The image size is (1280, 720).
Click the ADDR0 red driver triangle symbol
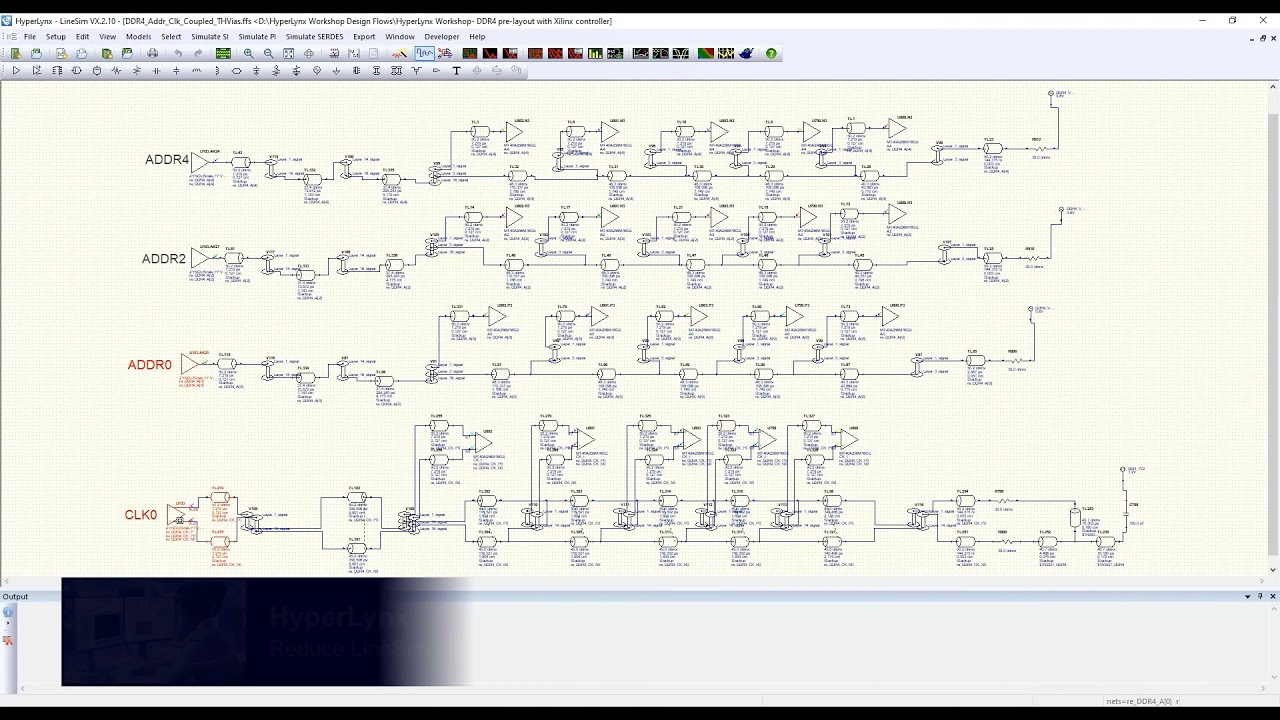point(189,365)
